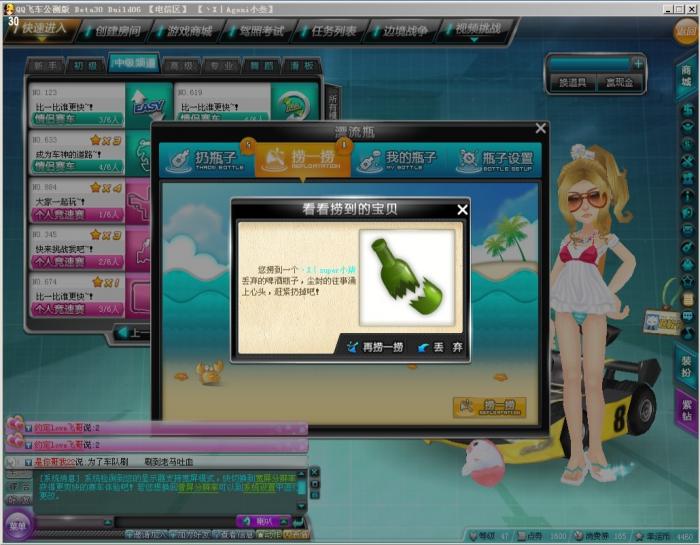Open the 装扮 dress-up side tab
Screen dimensions: 700x545
pos(687,366)
